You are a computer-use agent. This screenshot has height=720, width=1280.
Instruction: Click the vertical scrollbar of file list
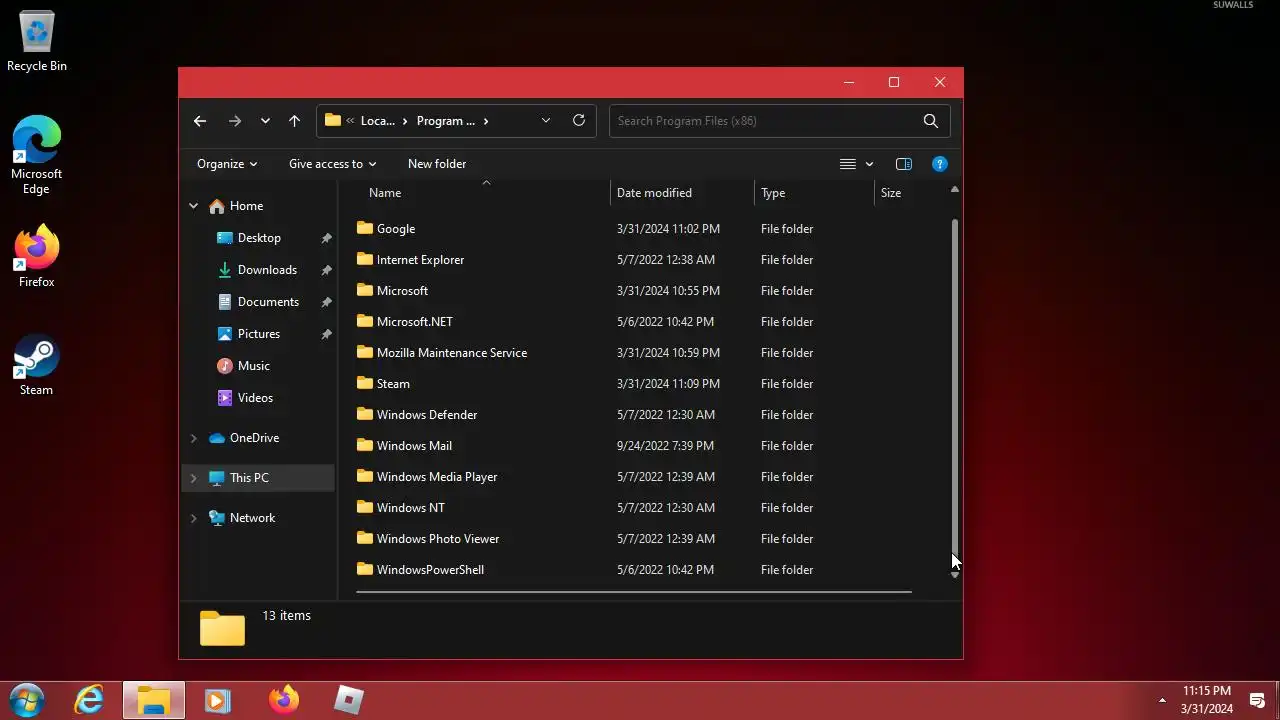pyautogui.click(x=955, y=388)
